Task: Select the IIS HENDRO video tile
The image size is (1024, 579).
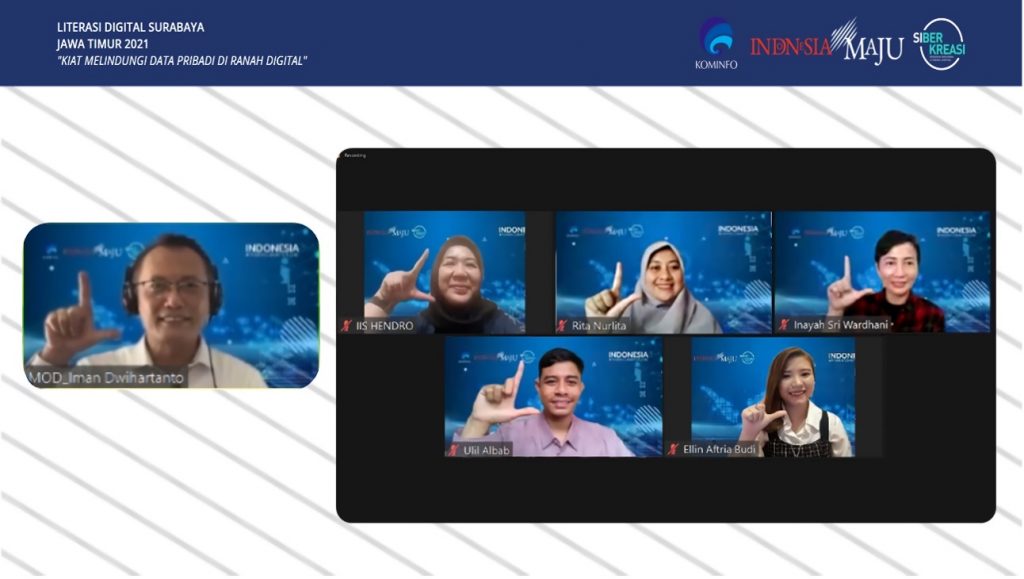Action: (444, 270)
